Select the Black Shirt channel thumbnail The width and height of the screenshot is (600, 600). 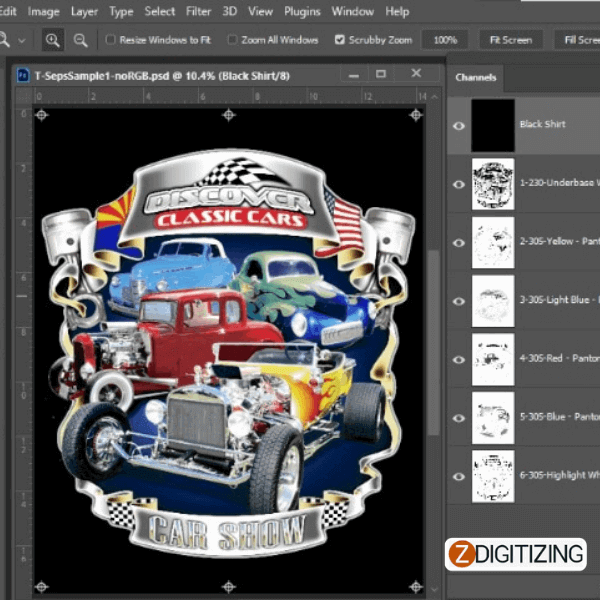tap(493, 126)
